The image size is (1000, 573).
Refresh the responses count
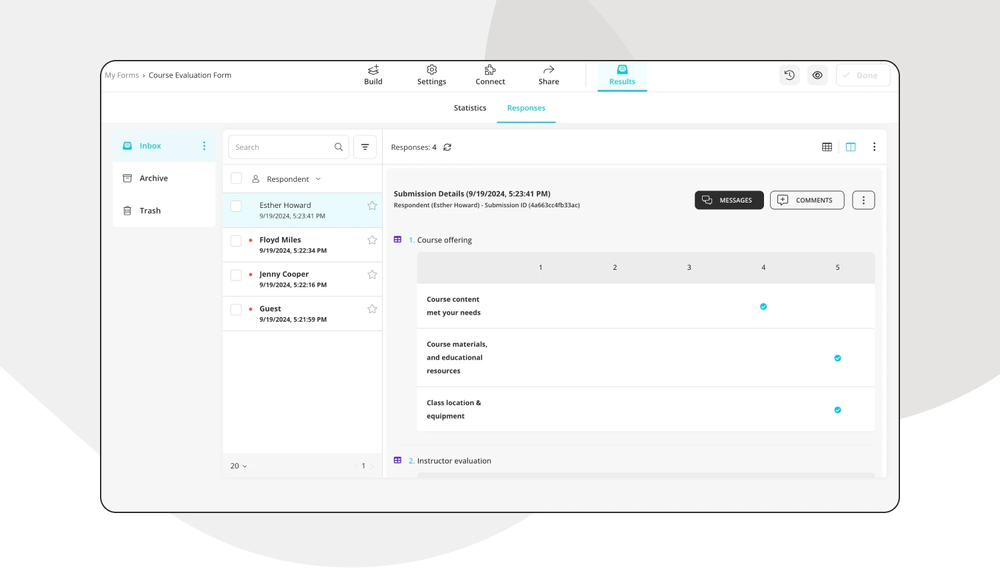tap(447, 147)
